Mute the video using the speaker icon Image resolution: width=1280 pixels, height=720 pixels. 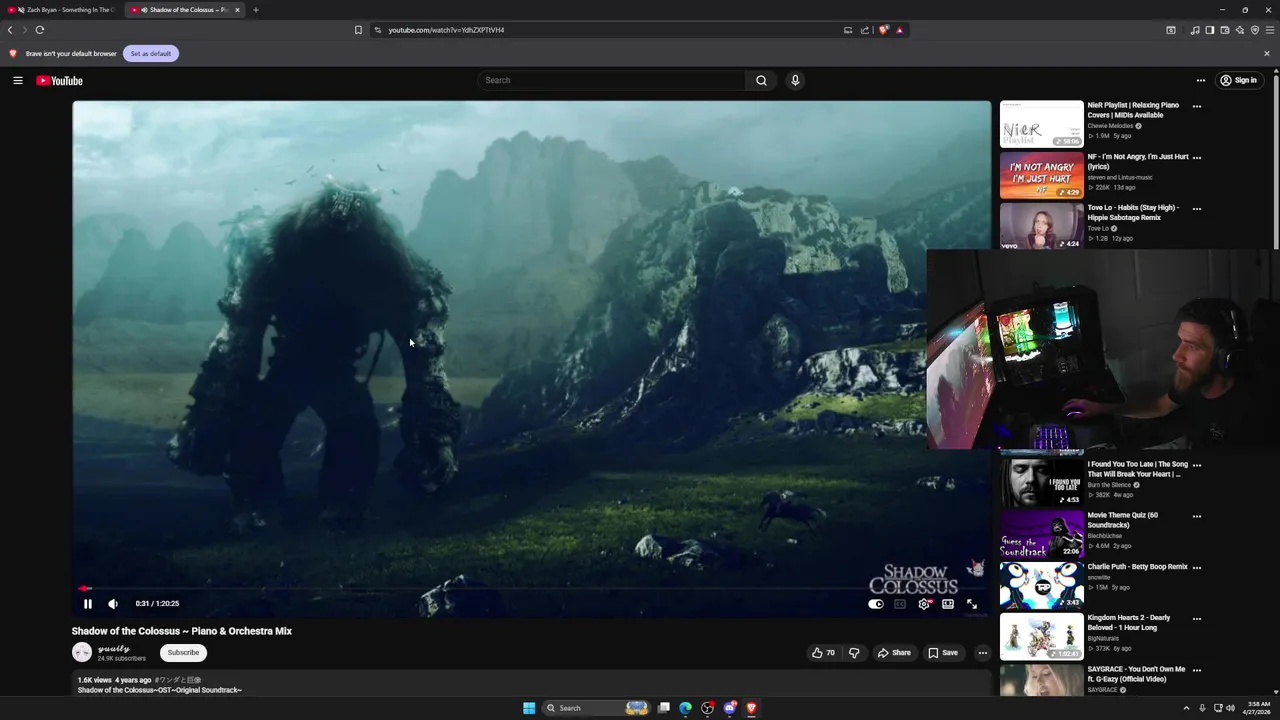[113, 604]
